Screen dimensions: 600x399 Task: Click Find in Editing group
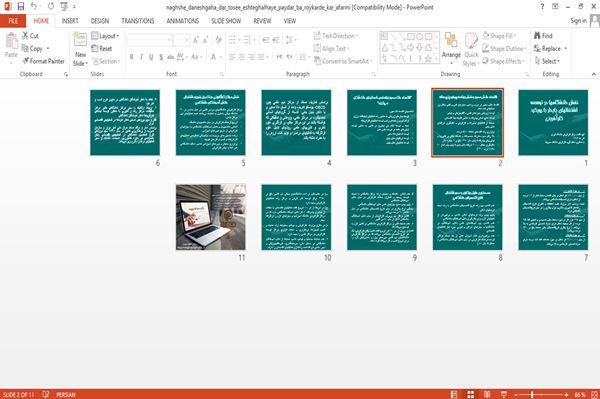coord(543,36)
